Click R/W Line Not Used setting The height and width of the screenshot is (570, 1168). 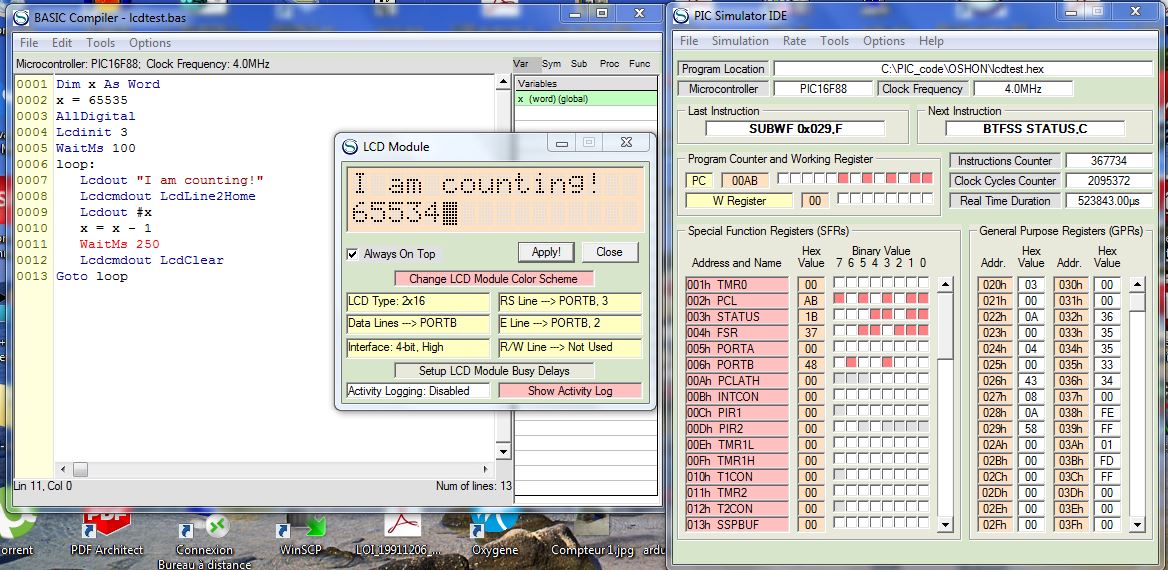point(570,348)
